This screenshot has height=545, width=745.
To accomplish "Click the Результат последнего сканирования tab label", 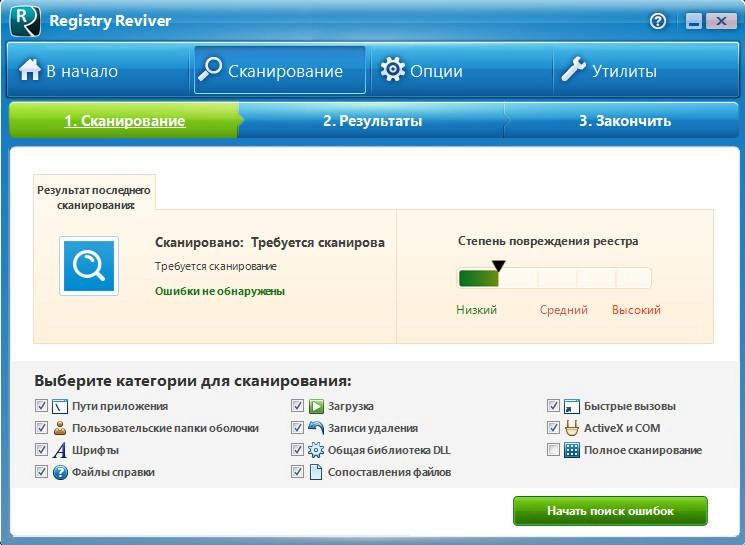I will coord(94,198).
